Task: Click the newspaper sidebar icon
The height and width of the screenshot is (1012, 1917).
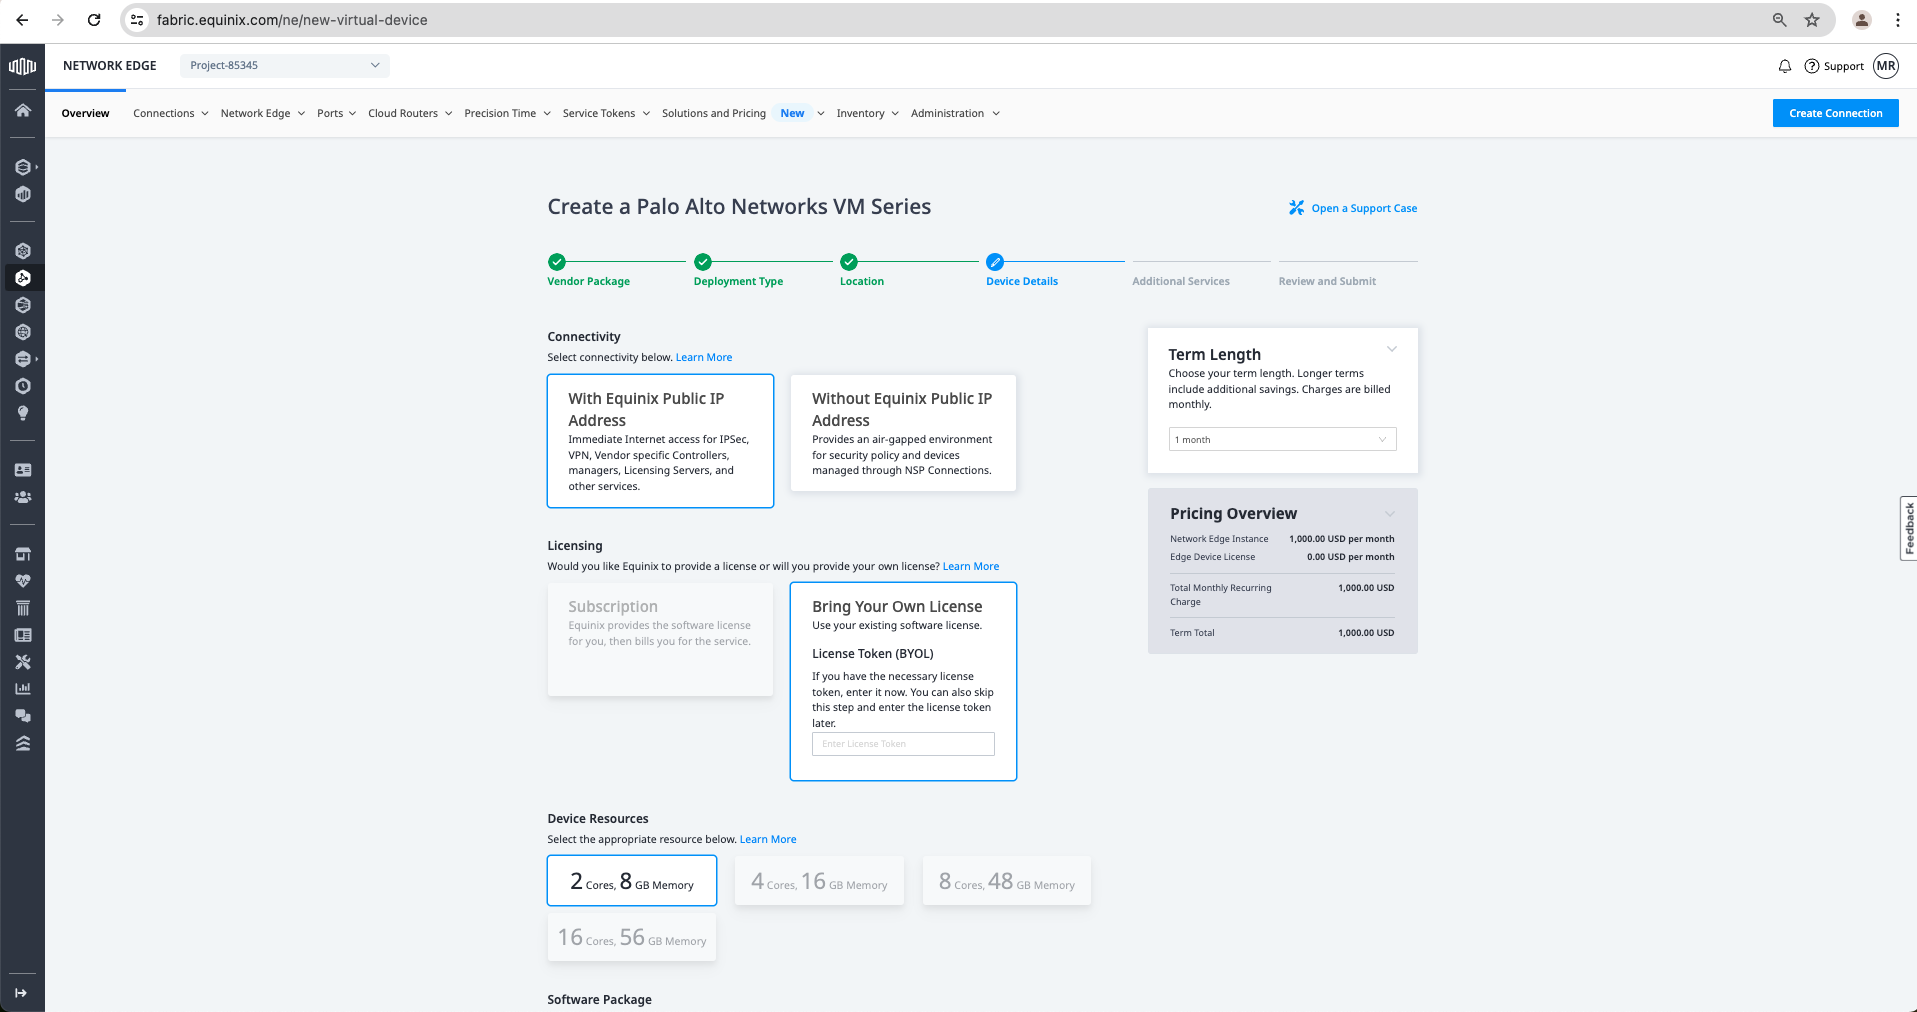Action: pos(23,635)
